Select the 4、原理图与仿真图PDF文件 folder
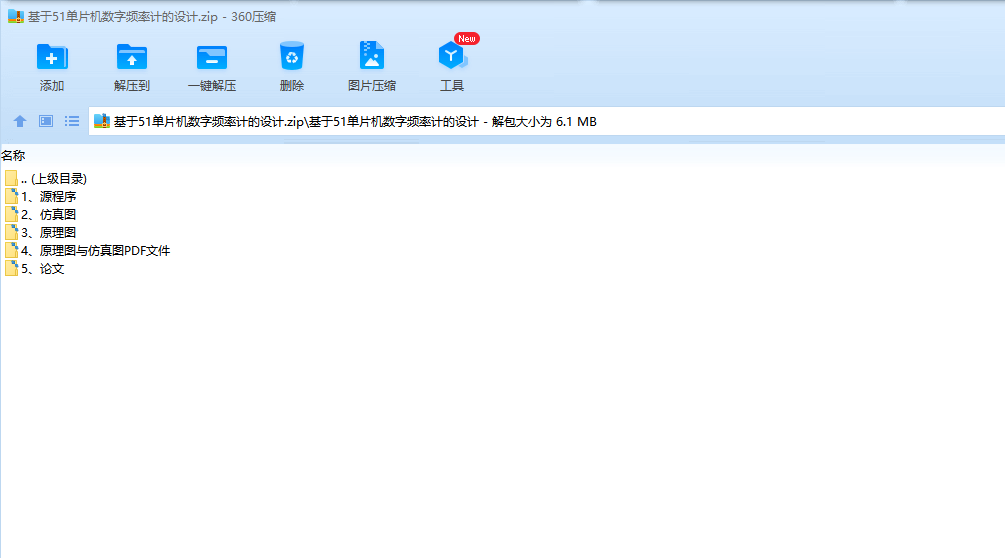 coord(87,250)
